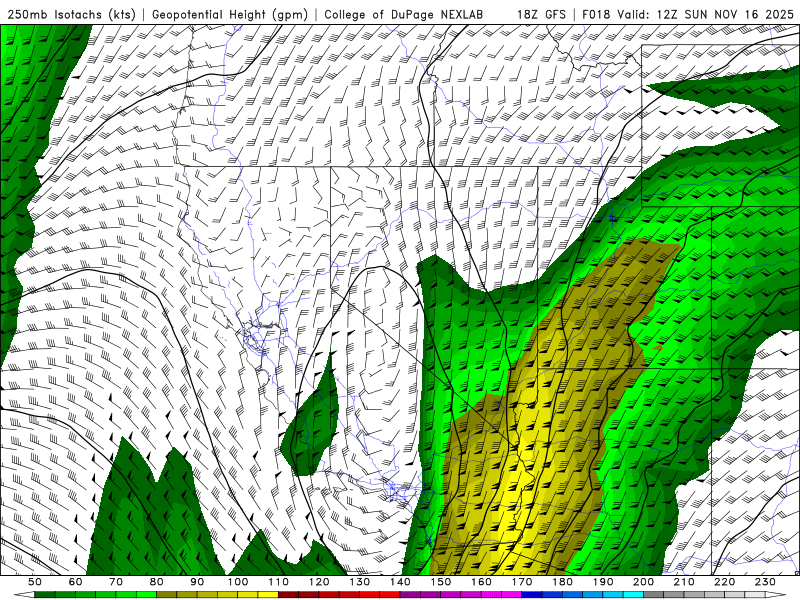Image resolution: width=800 pixels, height=600 pixels.
Task: Click the 'Geopotential Height (gpm)' title text
Action: point(230,14)
